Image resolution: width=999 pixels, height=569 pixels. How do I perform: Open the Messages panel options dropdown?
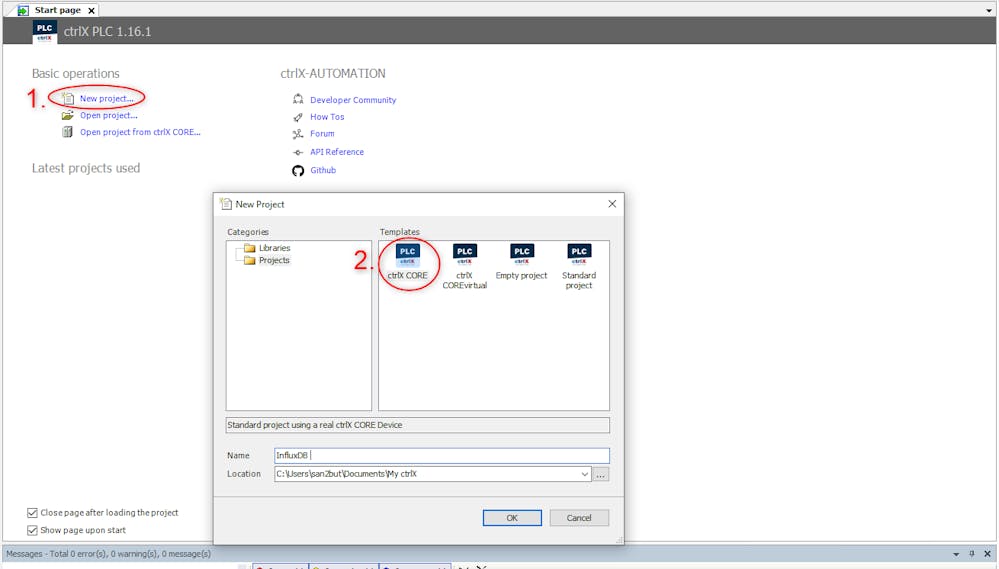[x=956, y=554]
